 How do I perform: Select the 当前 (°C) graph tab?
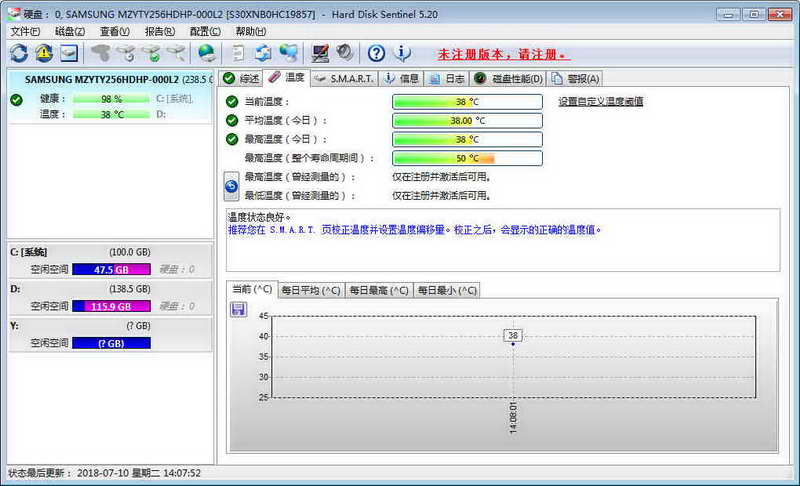click(x=252, y=289)
